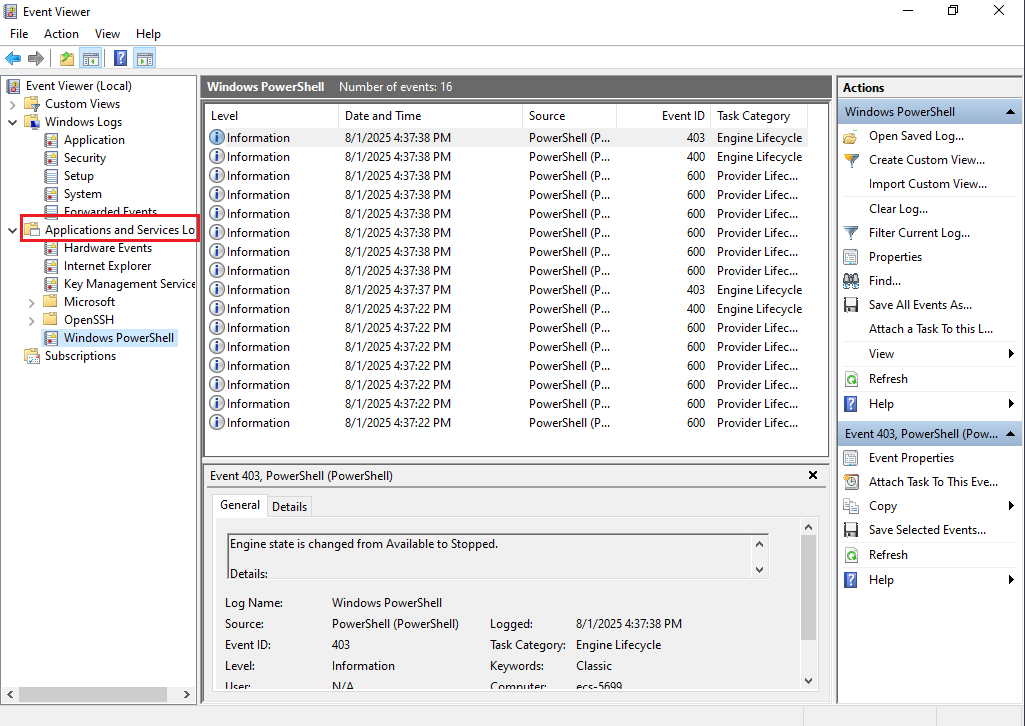Sort events by the Event ID header
The image size is (1025, 726).
point(663,116)
